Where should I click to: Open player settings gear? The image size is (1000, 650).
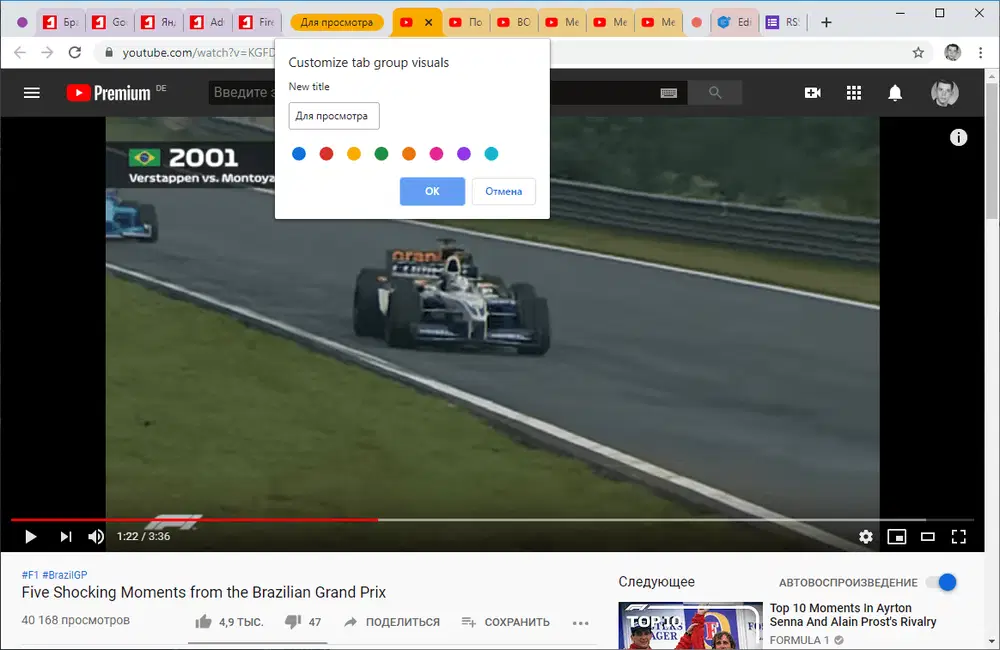click(865, 536)
